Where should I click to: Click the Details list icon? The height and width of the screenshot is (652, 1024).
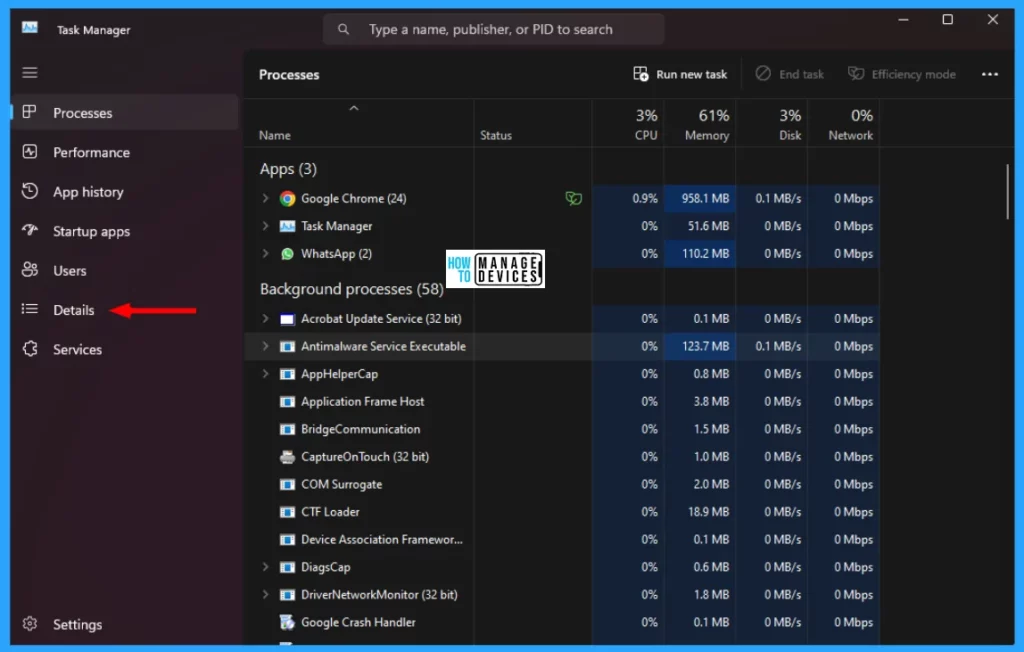pyautogui.click(x=29, y=309)
